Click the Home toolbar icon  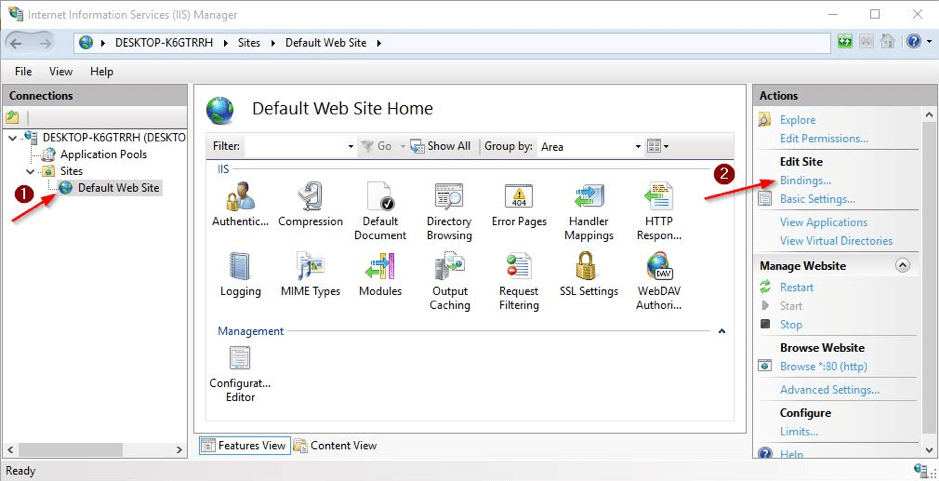[887, 42]
